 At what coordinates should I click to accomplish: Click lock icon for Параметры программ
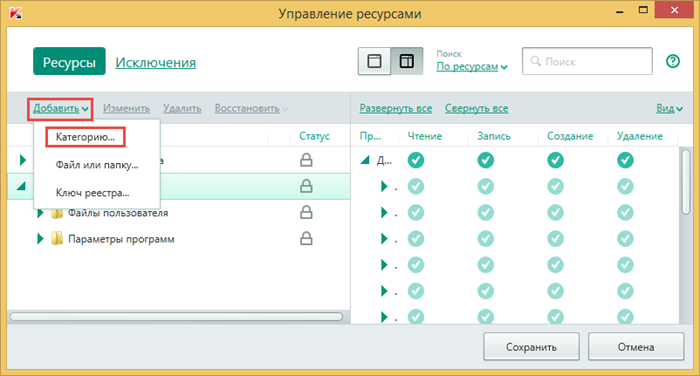(x=306, y=238)
